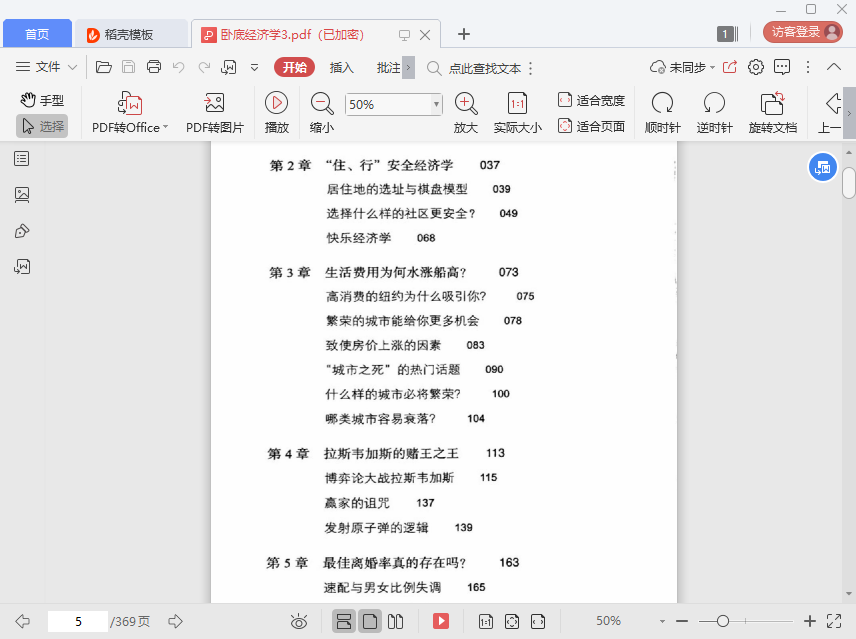The width and height of the screenshot is (856, 639).
Task: Click red play button in status bar
Action: click(441, 621)
